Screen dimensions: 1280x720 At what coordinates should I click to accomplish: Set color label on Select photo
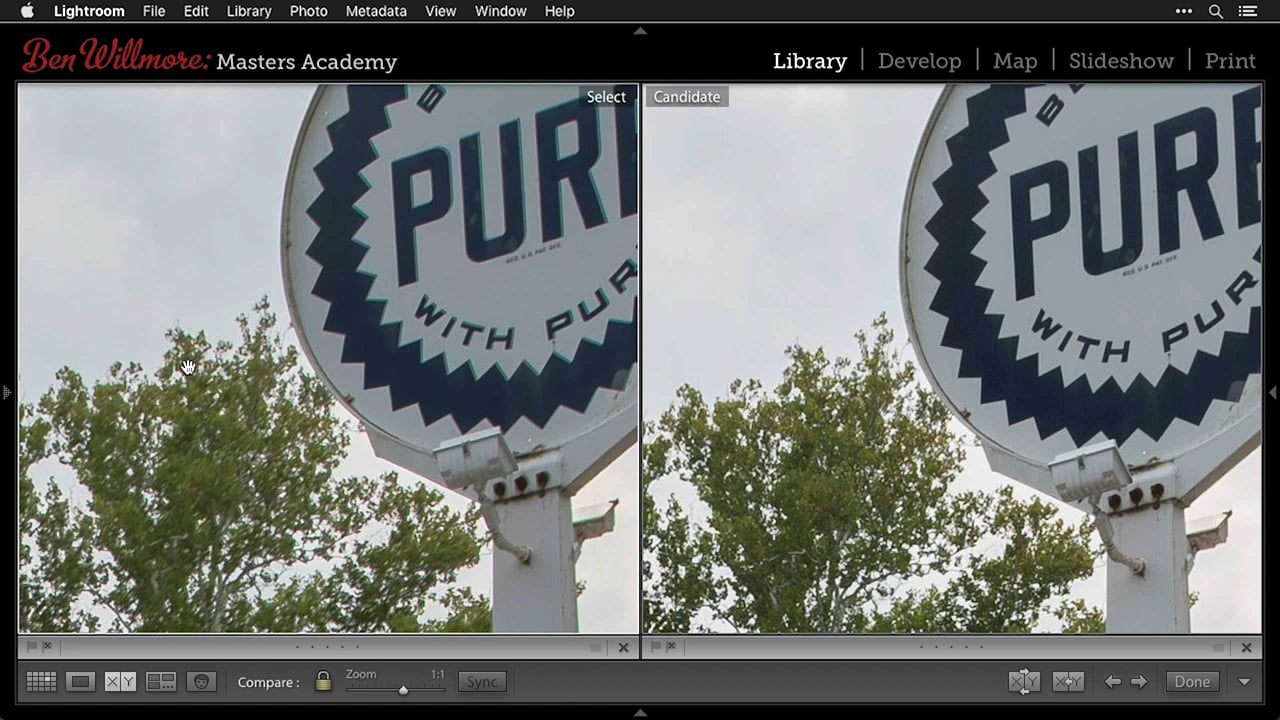coord(595,648)
